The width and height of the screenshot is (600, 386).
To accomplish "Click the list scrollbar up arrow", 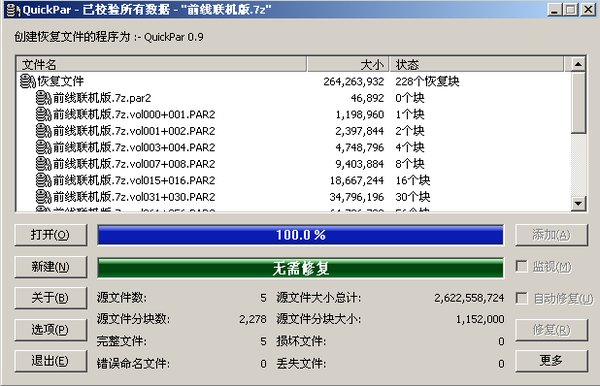I will [578, 64].
